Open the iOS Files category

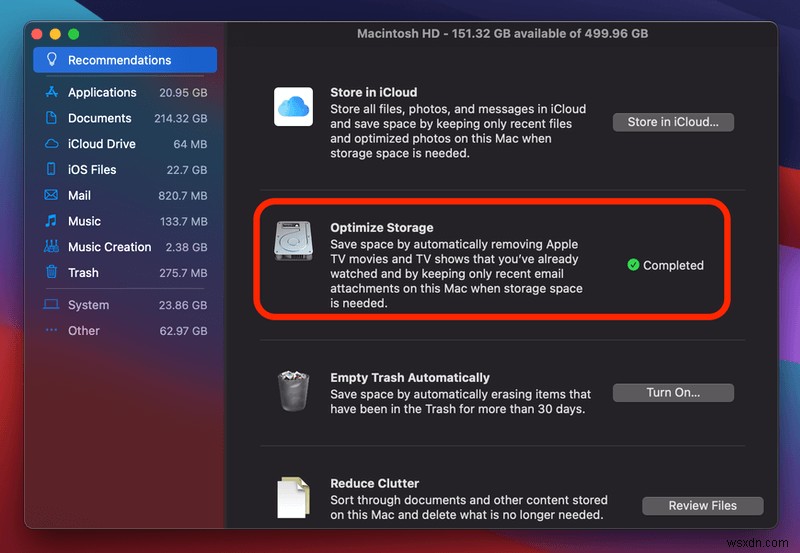(125, 169)
